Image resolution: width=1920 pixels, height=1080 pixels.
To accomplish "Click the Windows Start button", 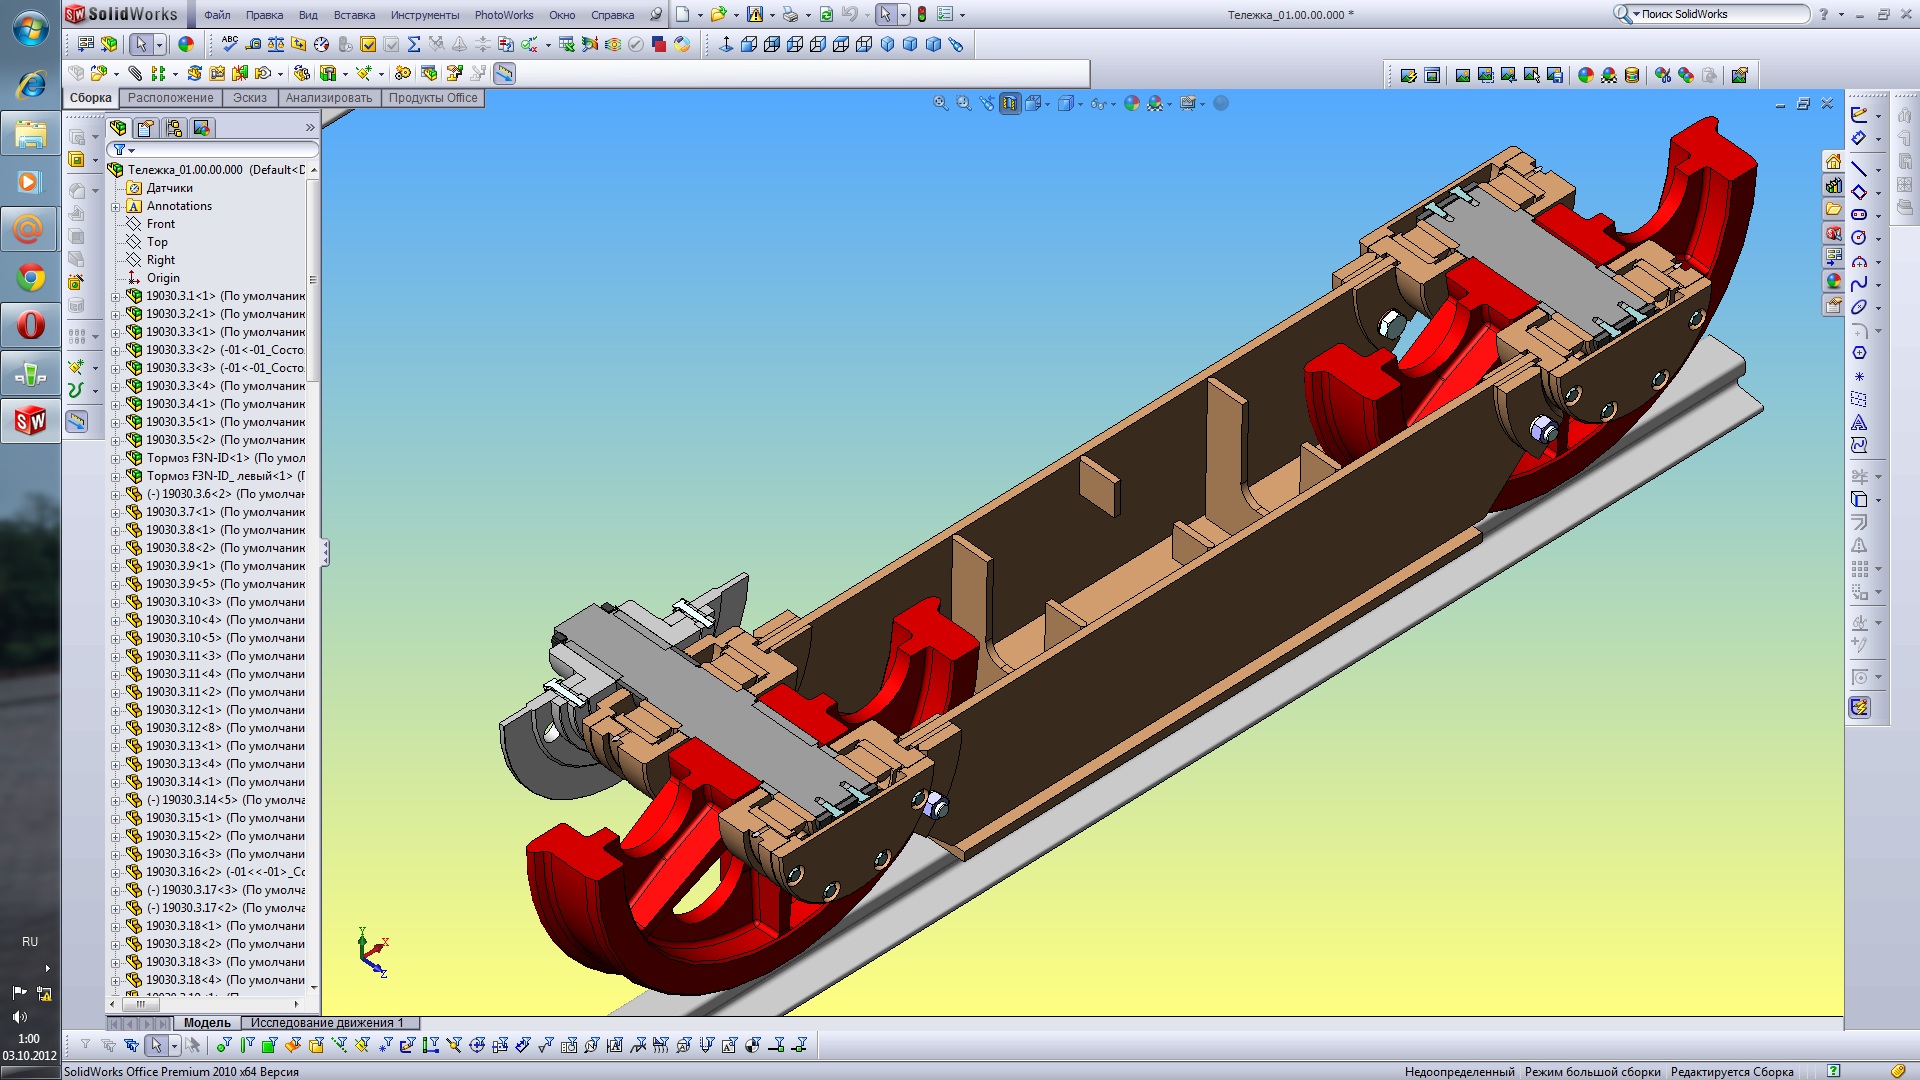I will point(30,28).
